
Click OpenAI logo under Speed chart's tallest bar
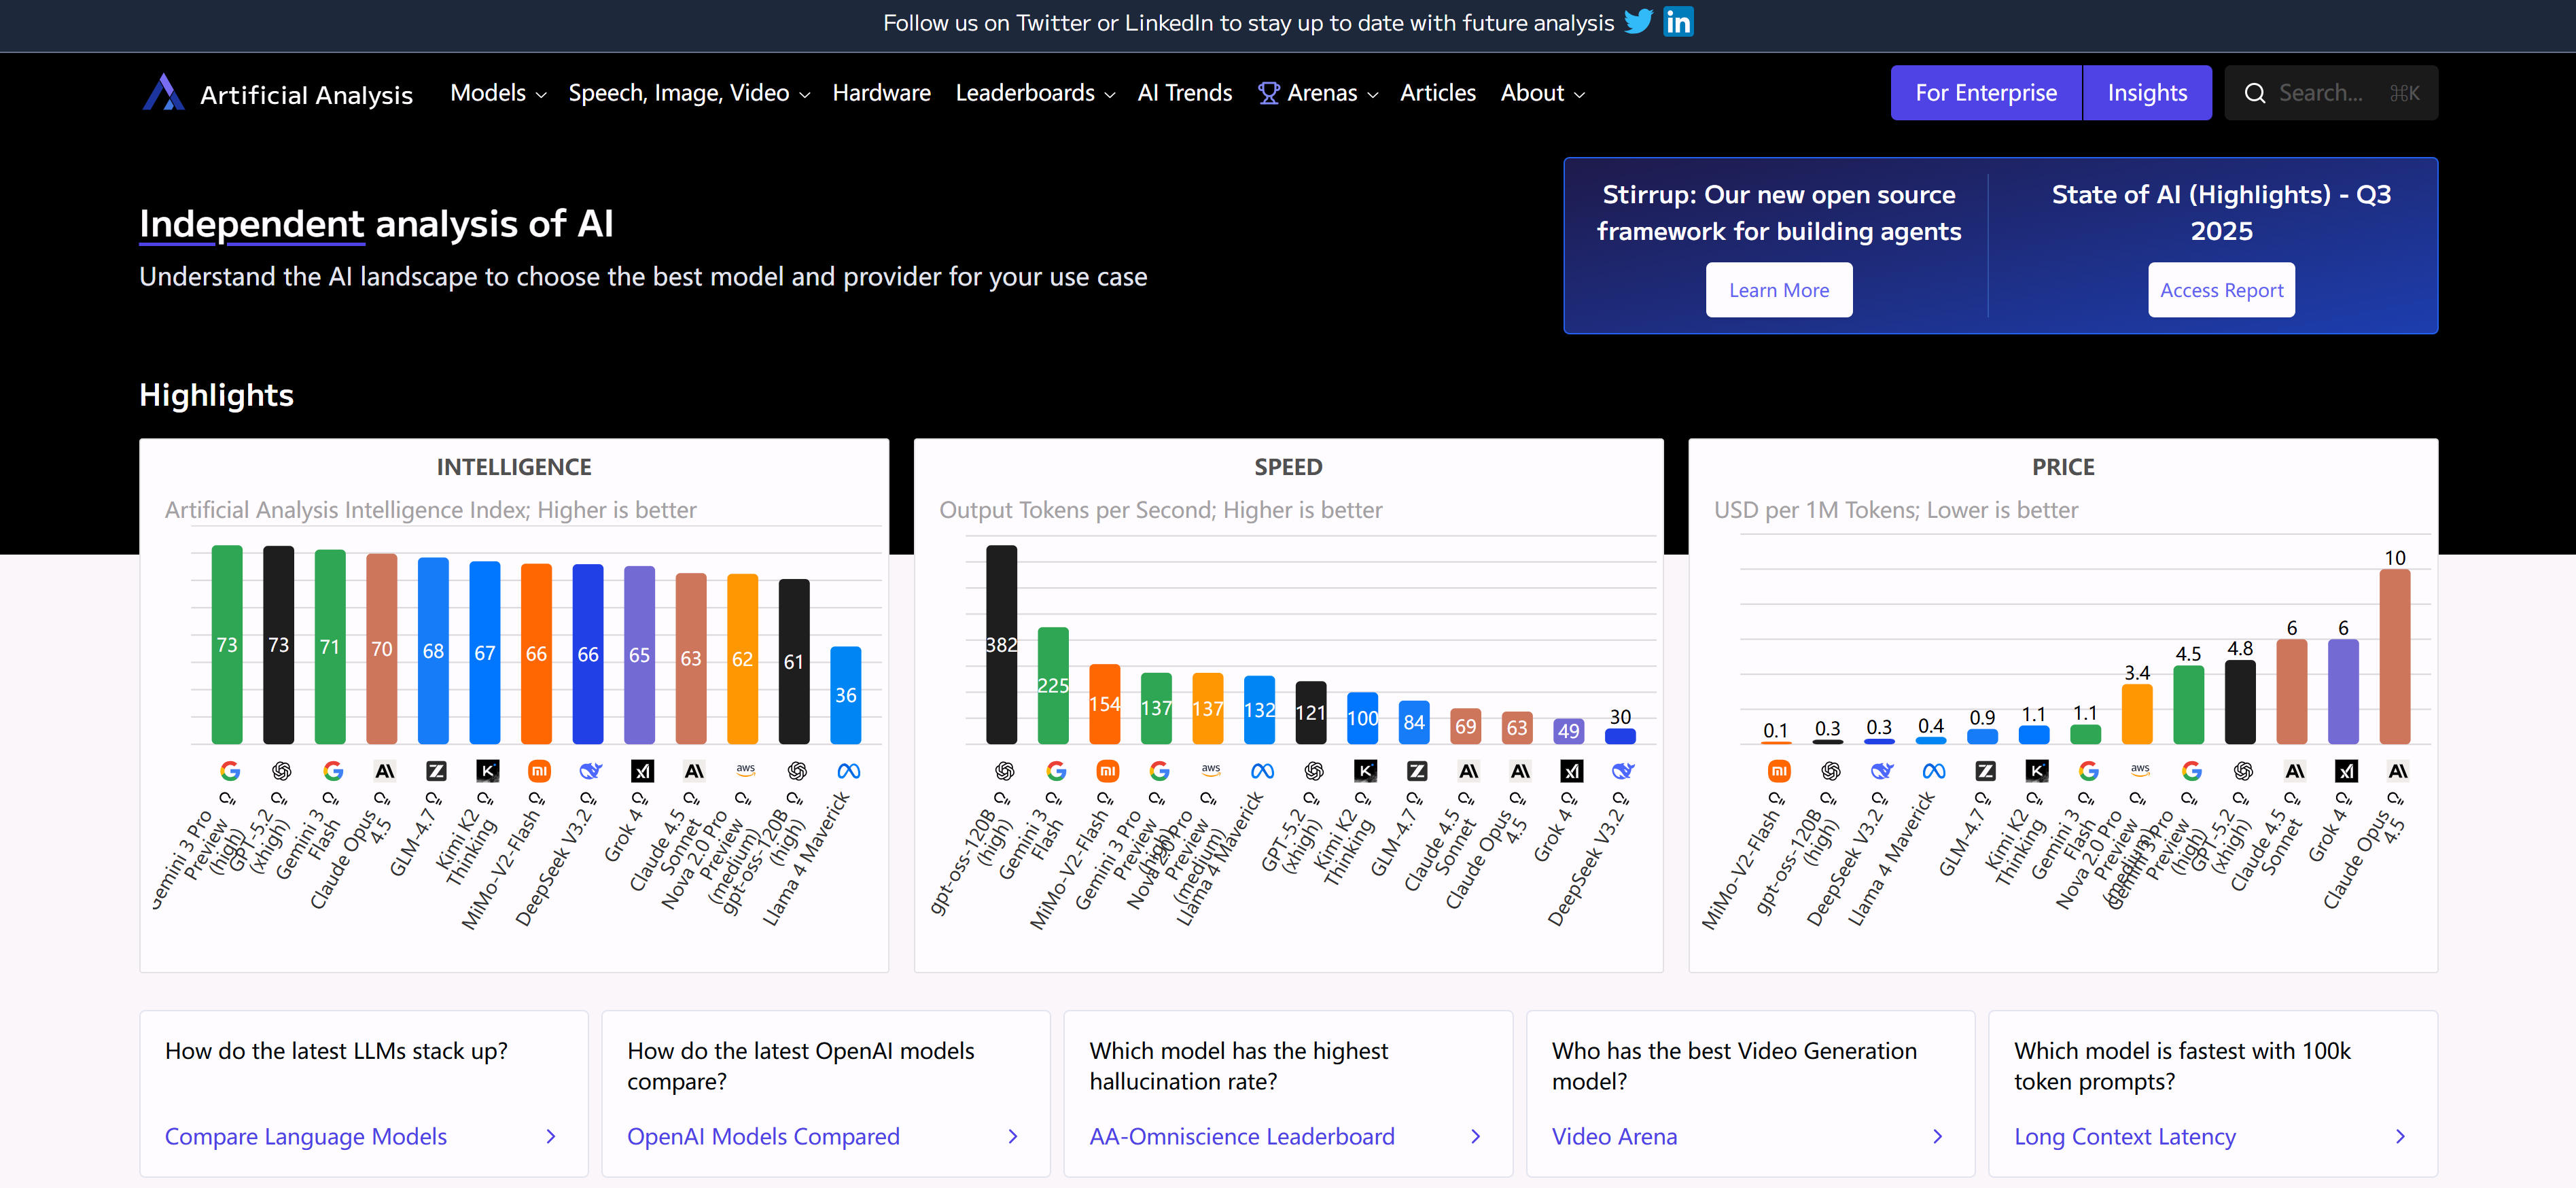point(1004,771)
